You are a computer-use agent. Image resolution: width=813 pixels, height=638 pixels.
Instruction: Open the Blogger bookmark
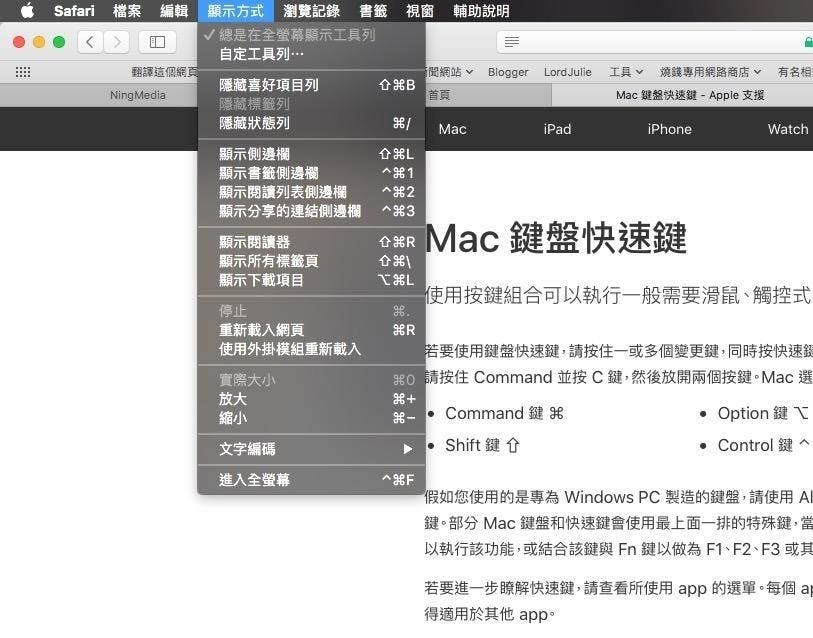pos(508,72)
